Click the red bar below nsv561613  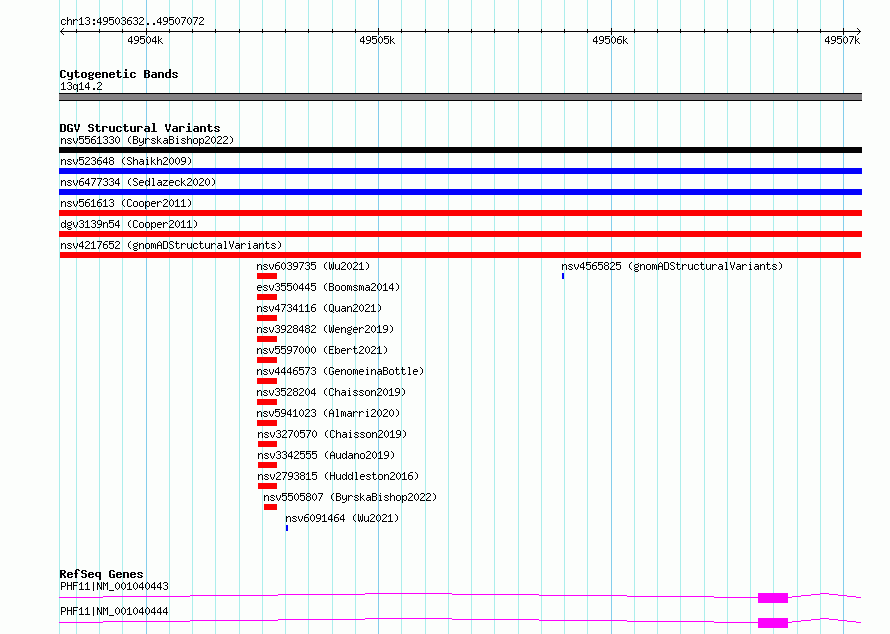click(x=460, y=213)
